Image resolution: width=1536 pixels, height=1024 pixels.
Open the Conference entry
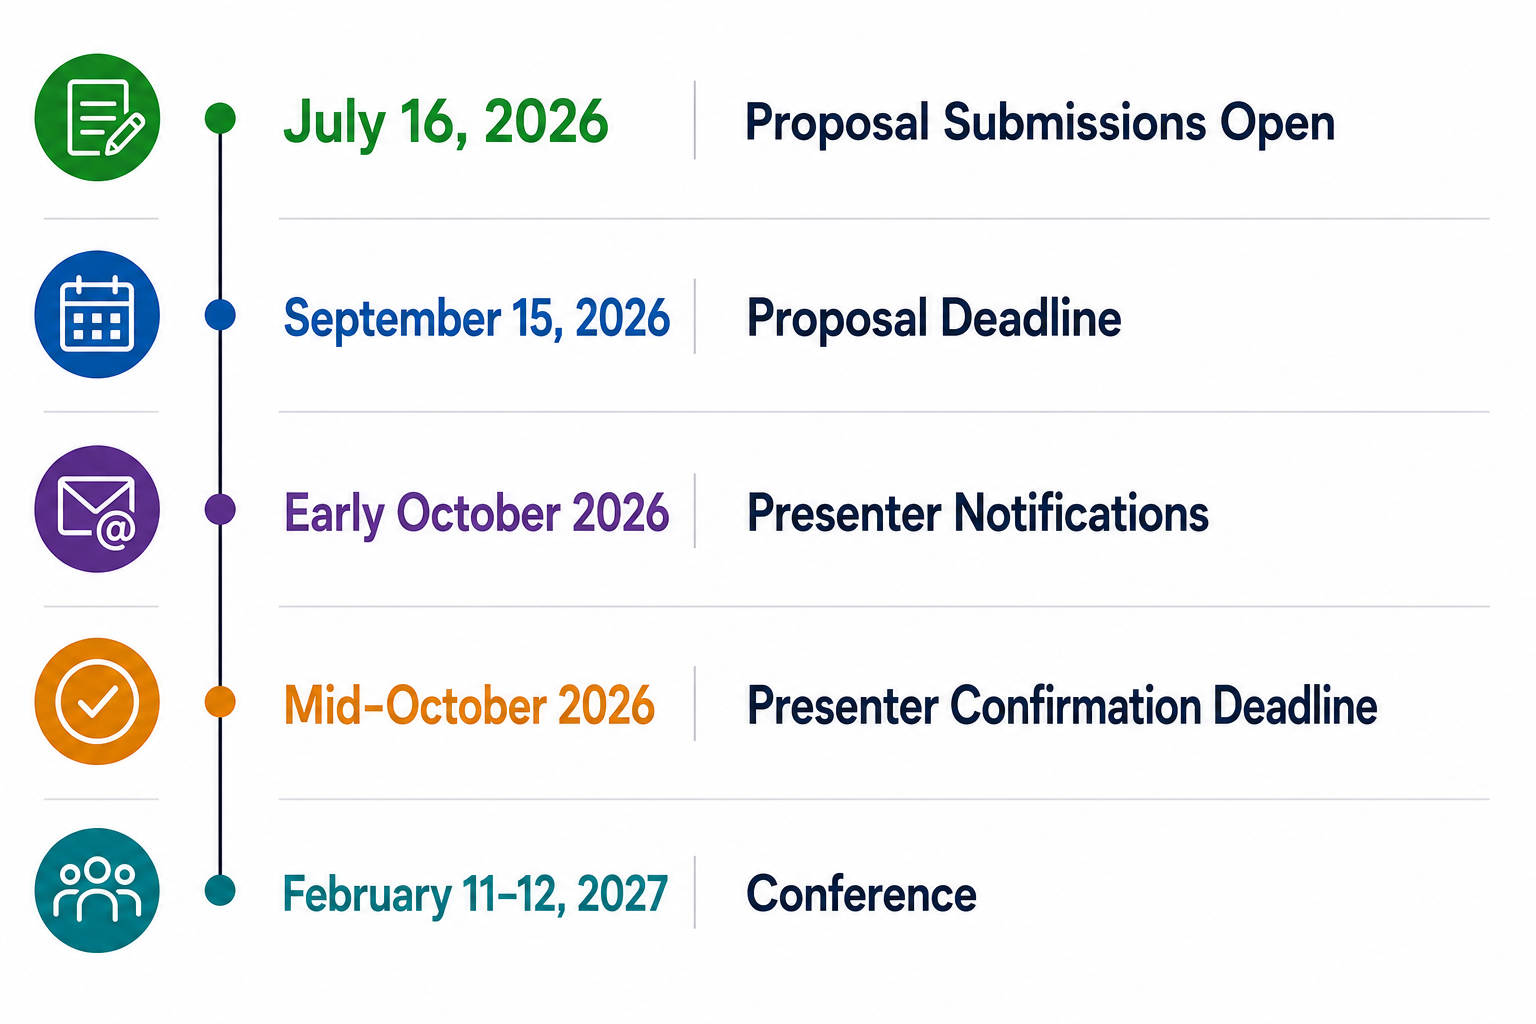click(x=862, y=894)
